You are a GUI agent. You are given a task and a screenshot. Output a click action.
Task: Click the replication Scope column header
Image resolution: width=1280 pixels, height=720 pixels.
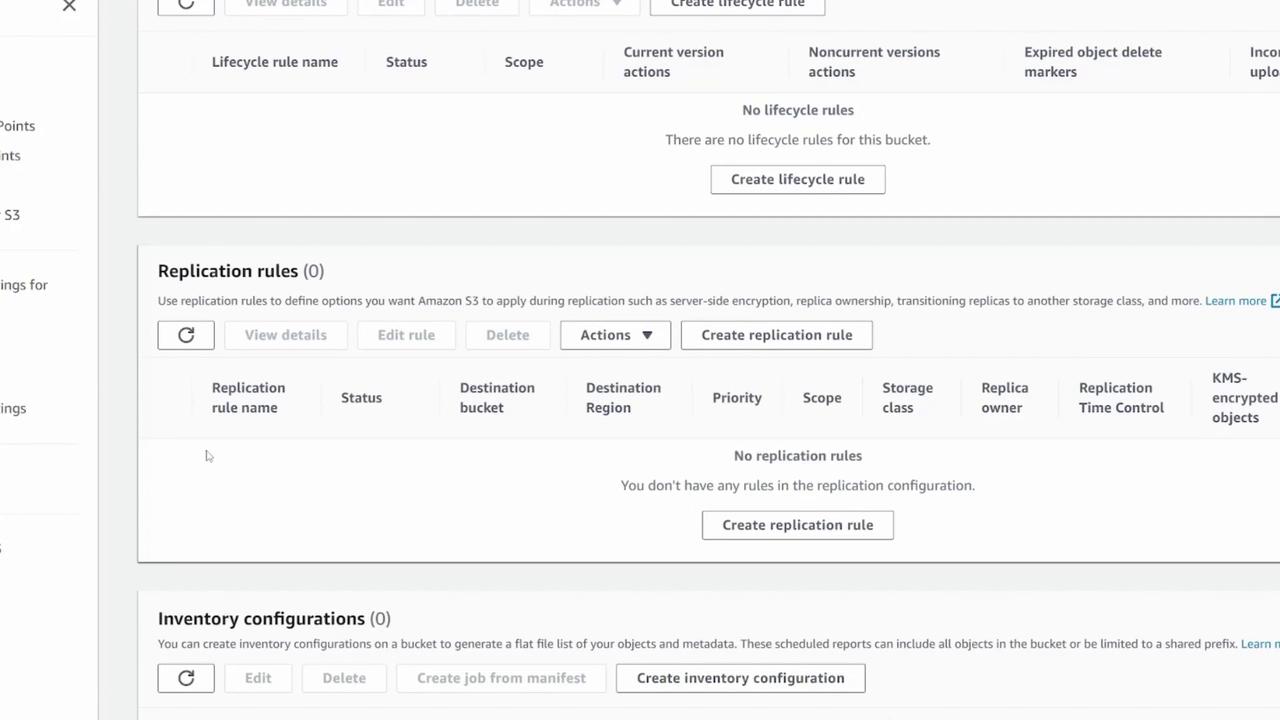822,398
